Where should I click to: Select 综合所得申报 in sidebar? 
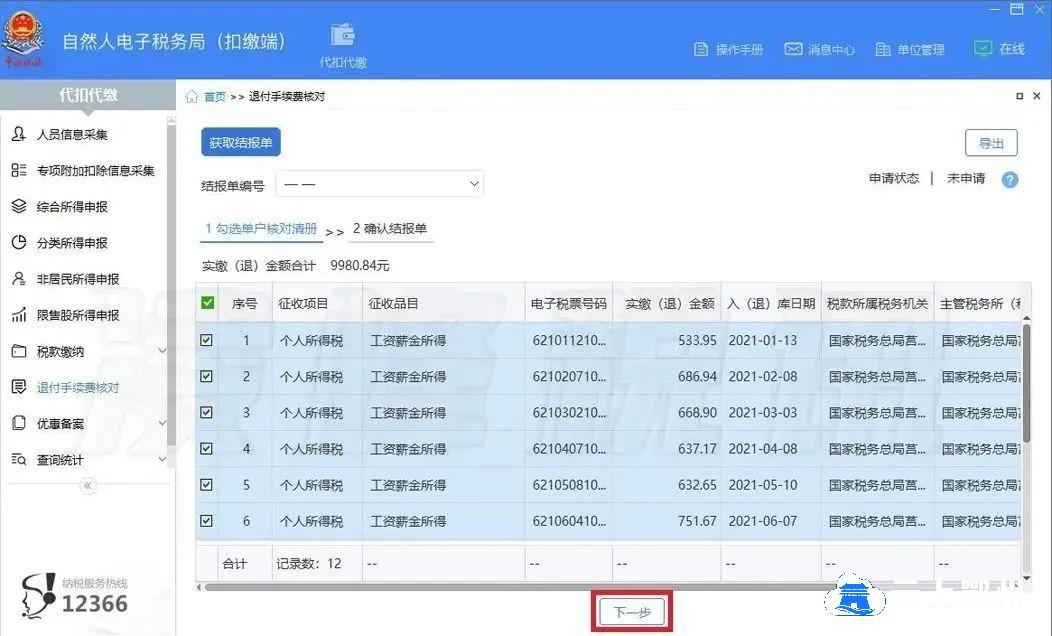[72, 207]
